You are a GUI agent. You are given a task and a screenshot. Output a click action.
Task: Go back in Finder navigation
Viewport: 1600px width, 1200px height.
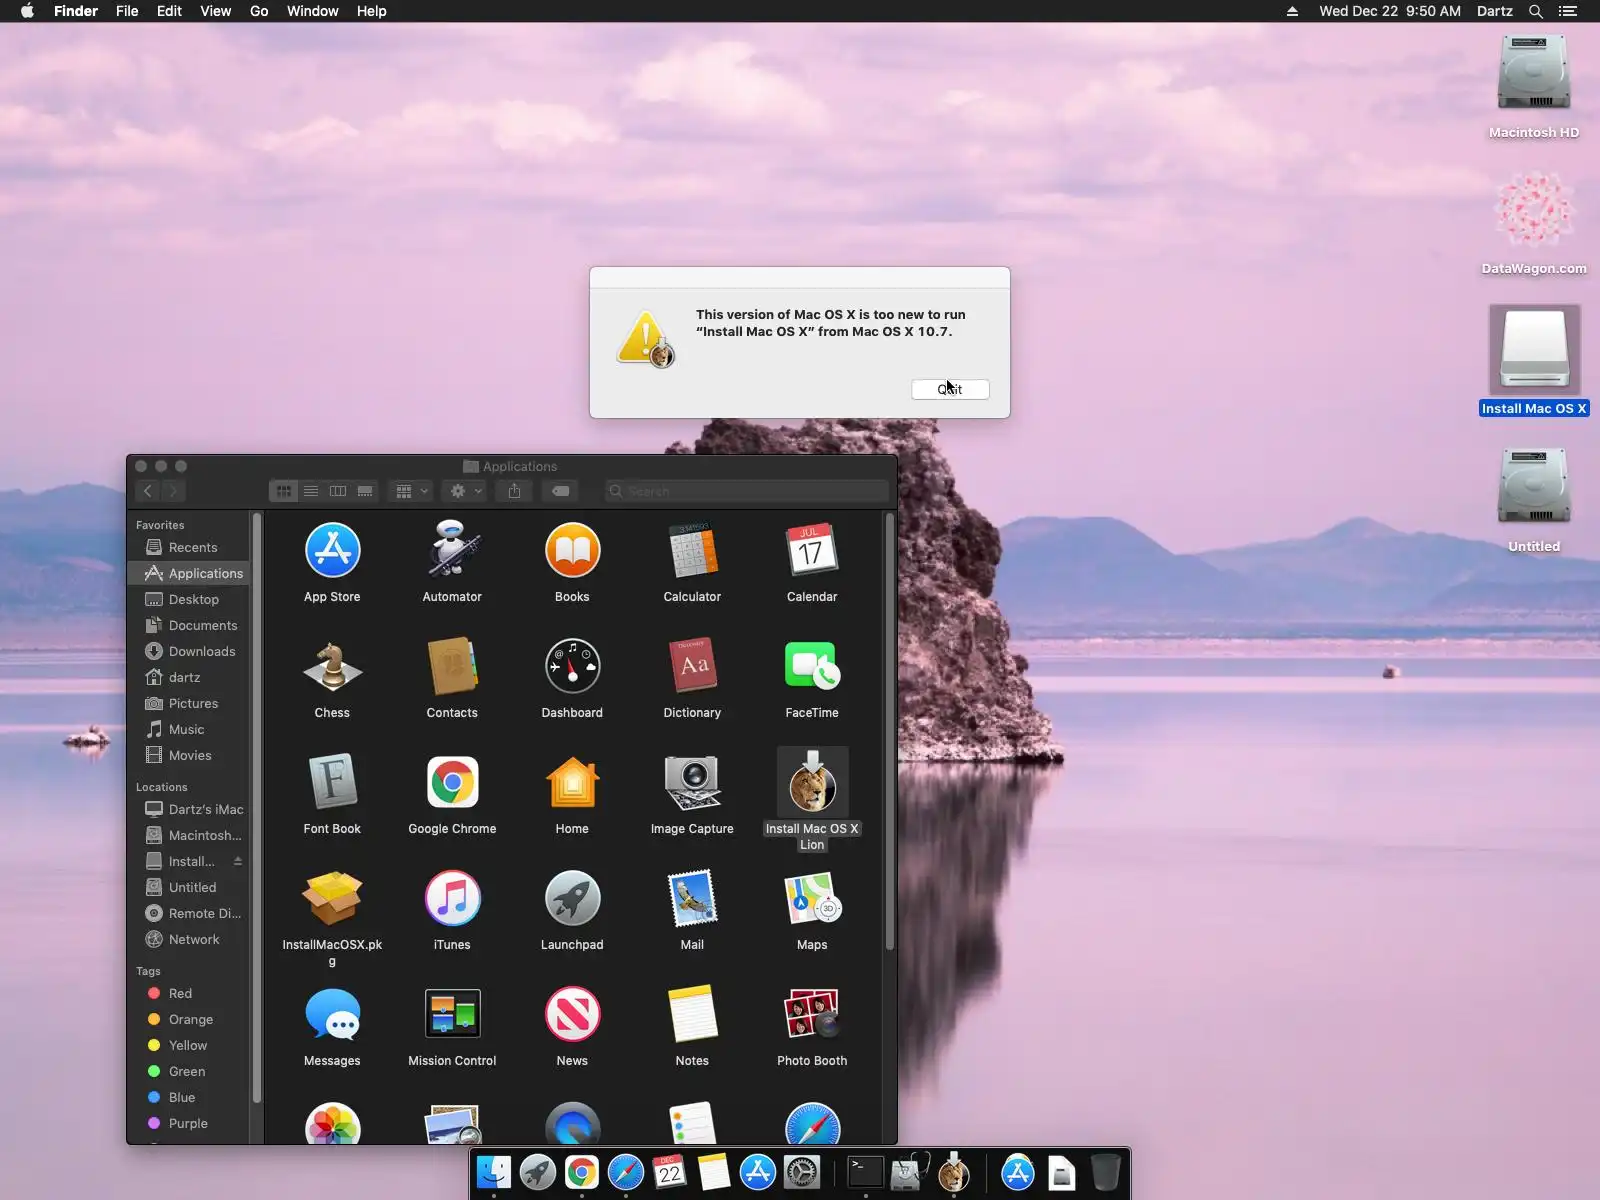(148, 491)
